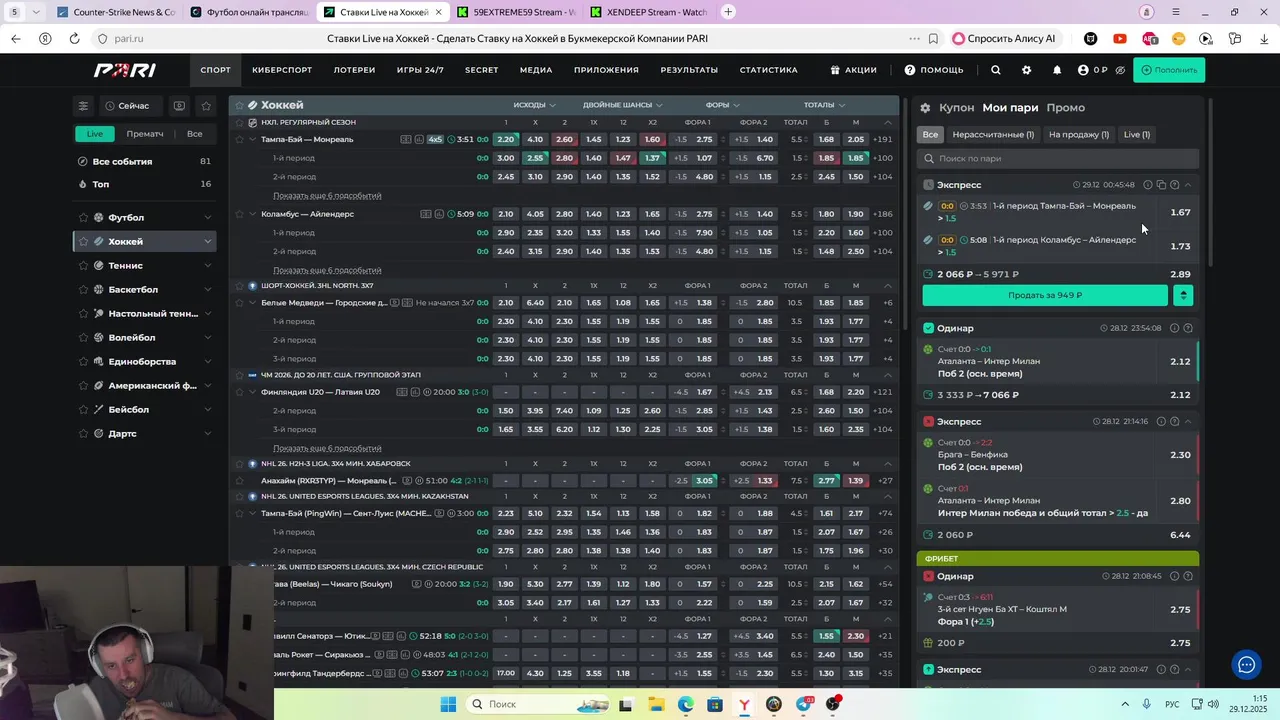This screenshot has width=1280, height=720.
Task: Filter events with video broadcast icon
Action: coord(179,106)
